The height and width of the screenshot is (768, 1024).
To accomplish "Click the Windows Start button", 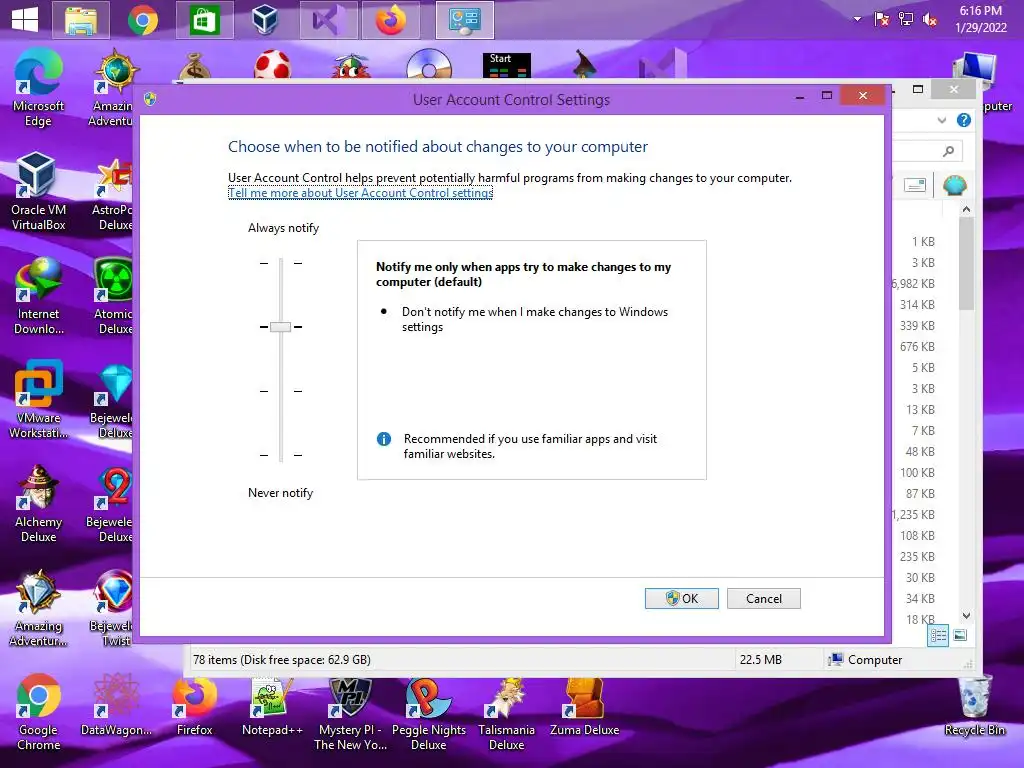I will 25,19.
